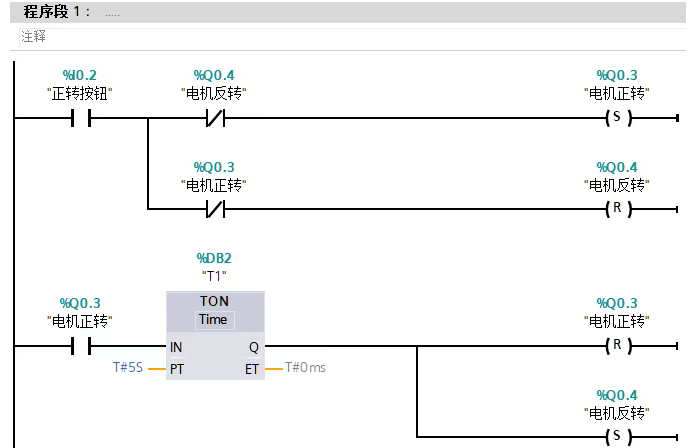Select the Reset coil labeled 电机反转

[x=616, y=209]
